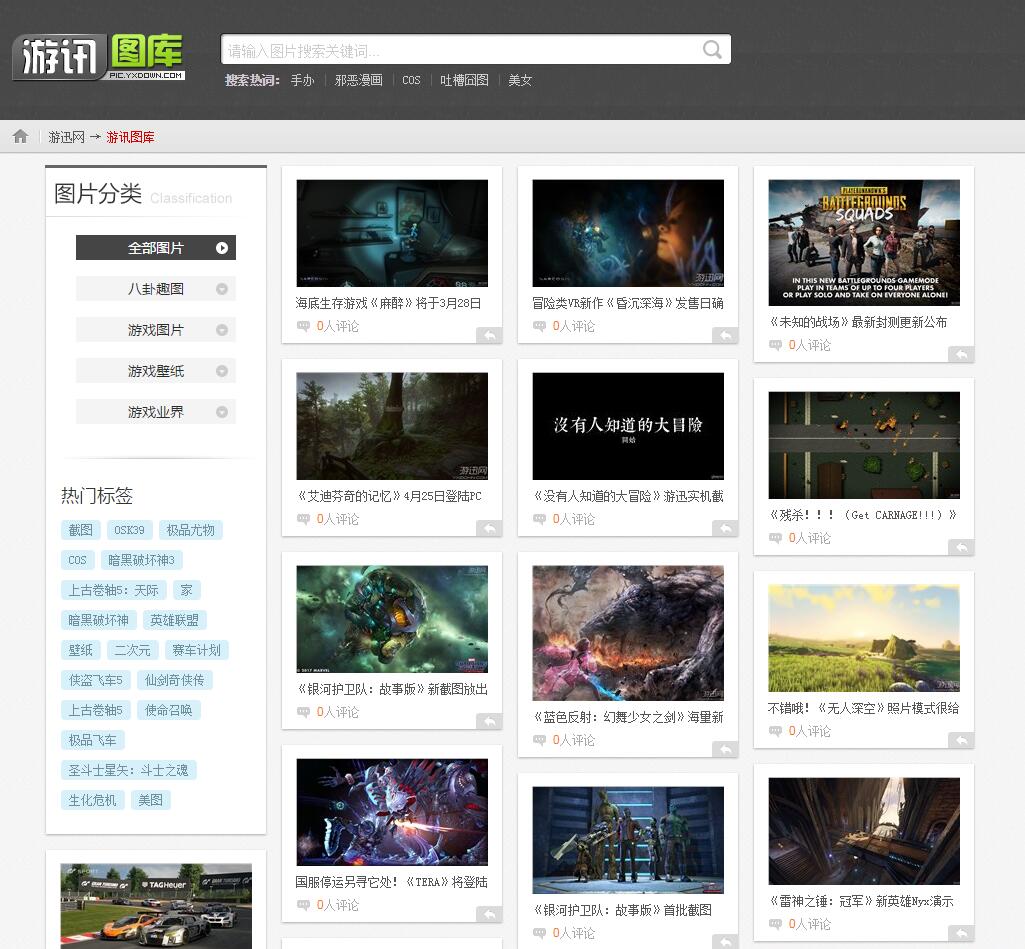
Task: Click share arrow on 冒险类VR新作 card
Action: (725, 335)
